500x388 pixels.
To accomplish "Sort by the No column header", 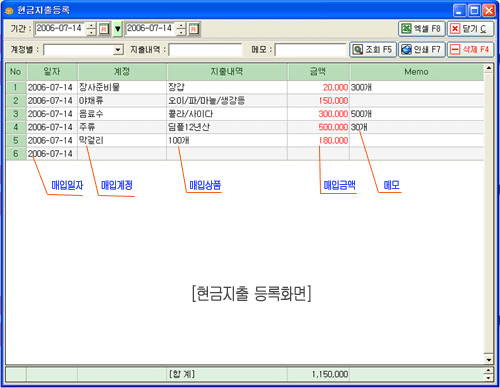I will (x=16, y=72).
